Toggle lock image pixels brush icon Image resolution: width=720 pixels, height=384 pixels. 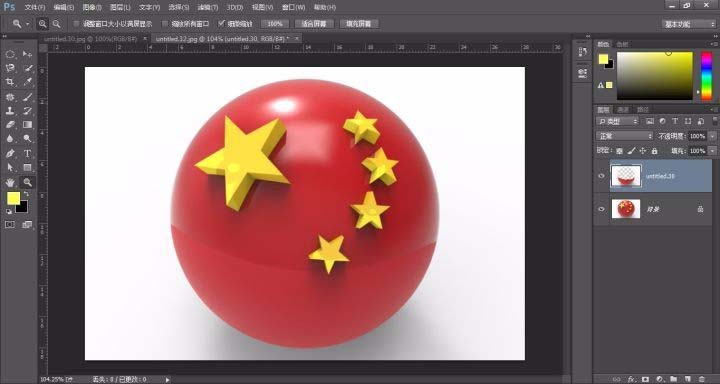[x=631, y=151]
